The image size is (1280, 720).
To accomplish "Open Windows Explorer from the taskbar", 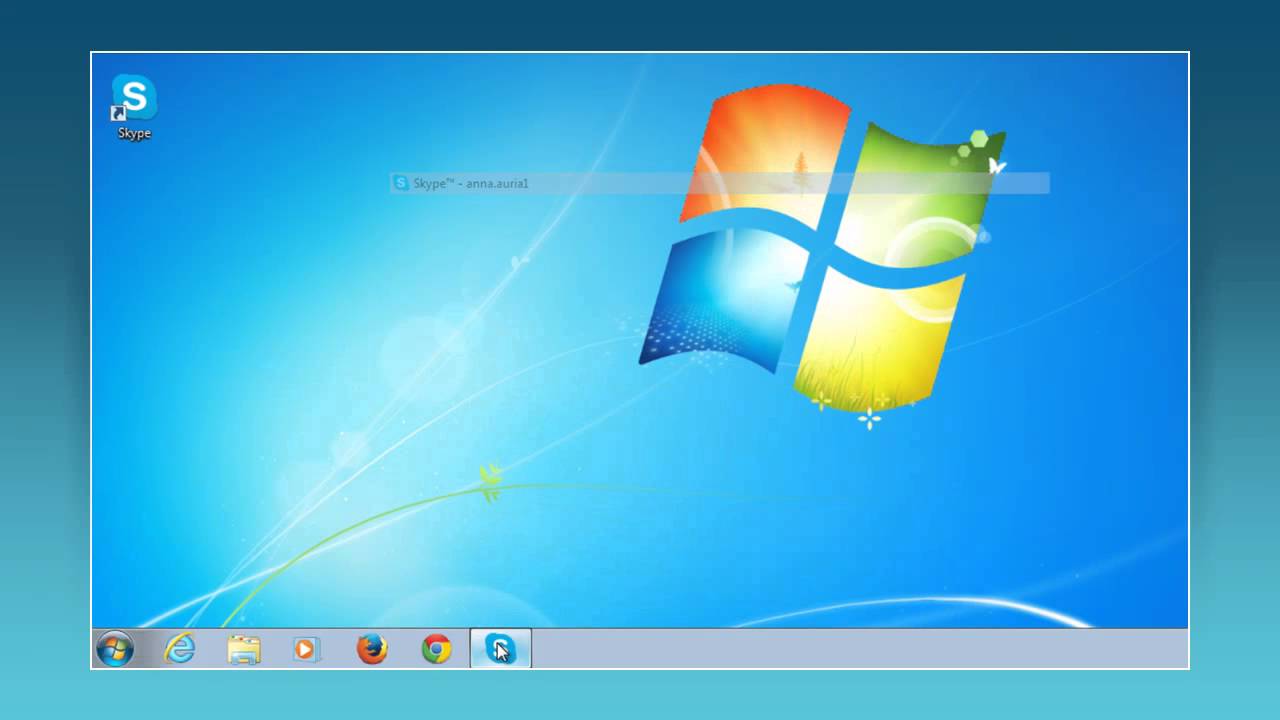I will [243, 650].
